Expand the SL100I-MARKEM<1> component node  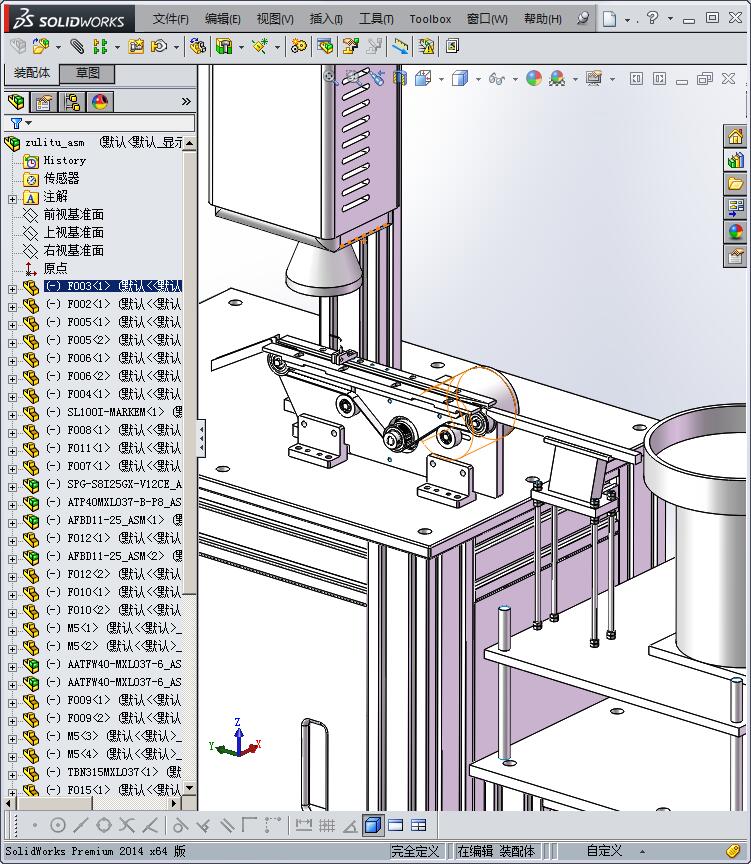[x=13, y=415]
